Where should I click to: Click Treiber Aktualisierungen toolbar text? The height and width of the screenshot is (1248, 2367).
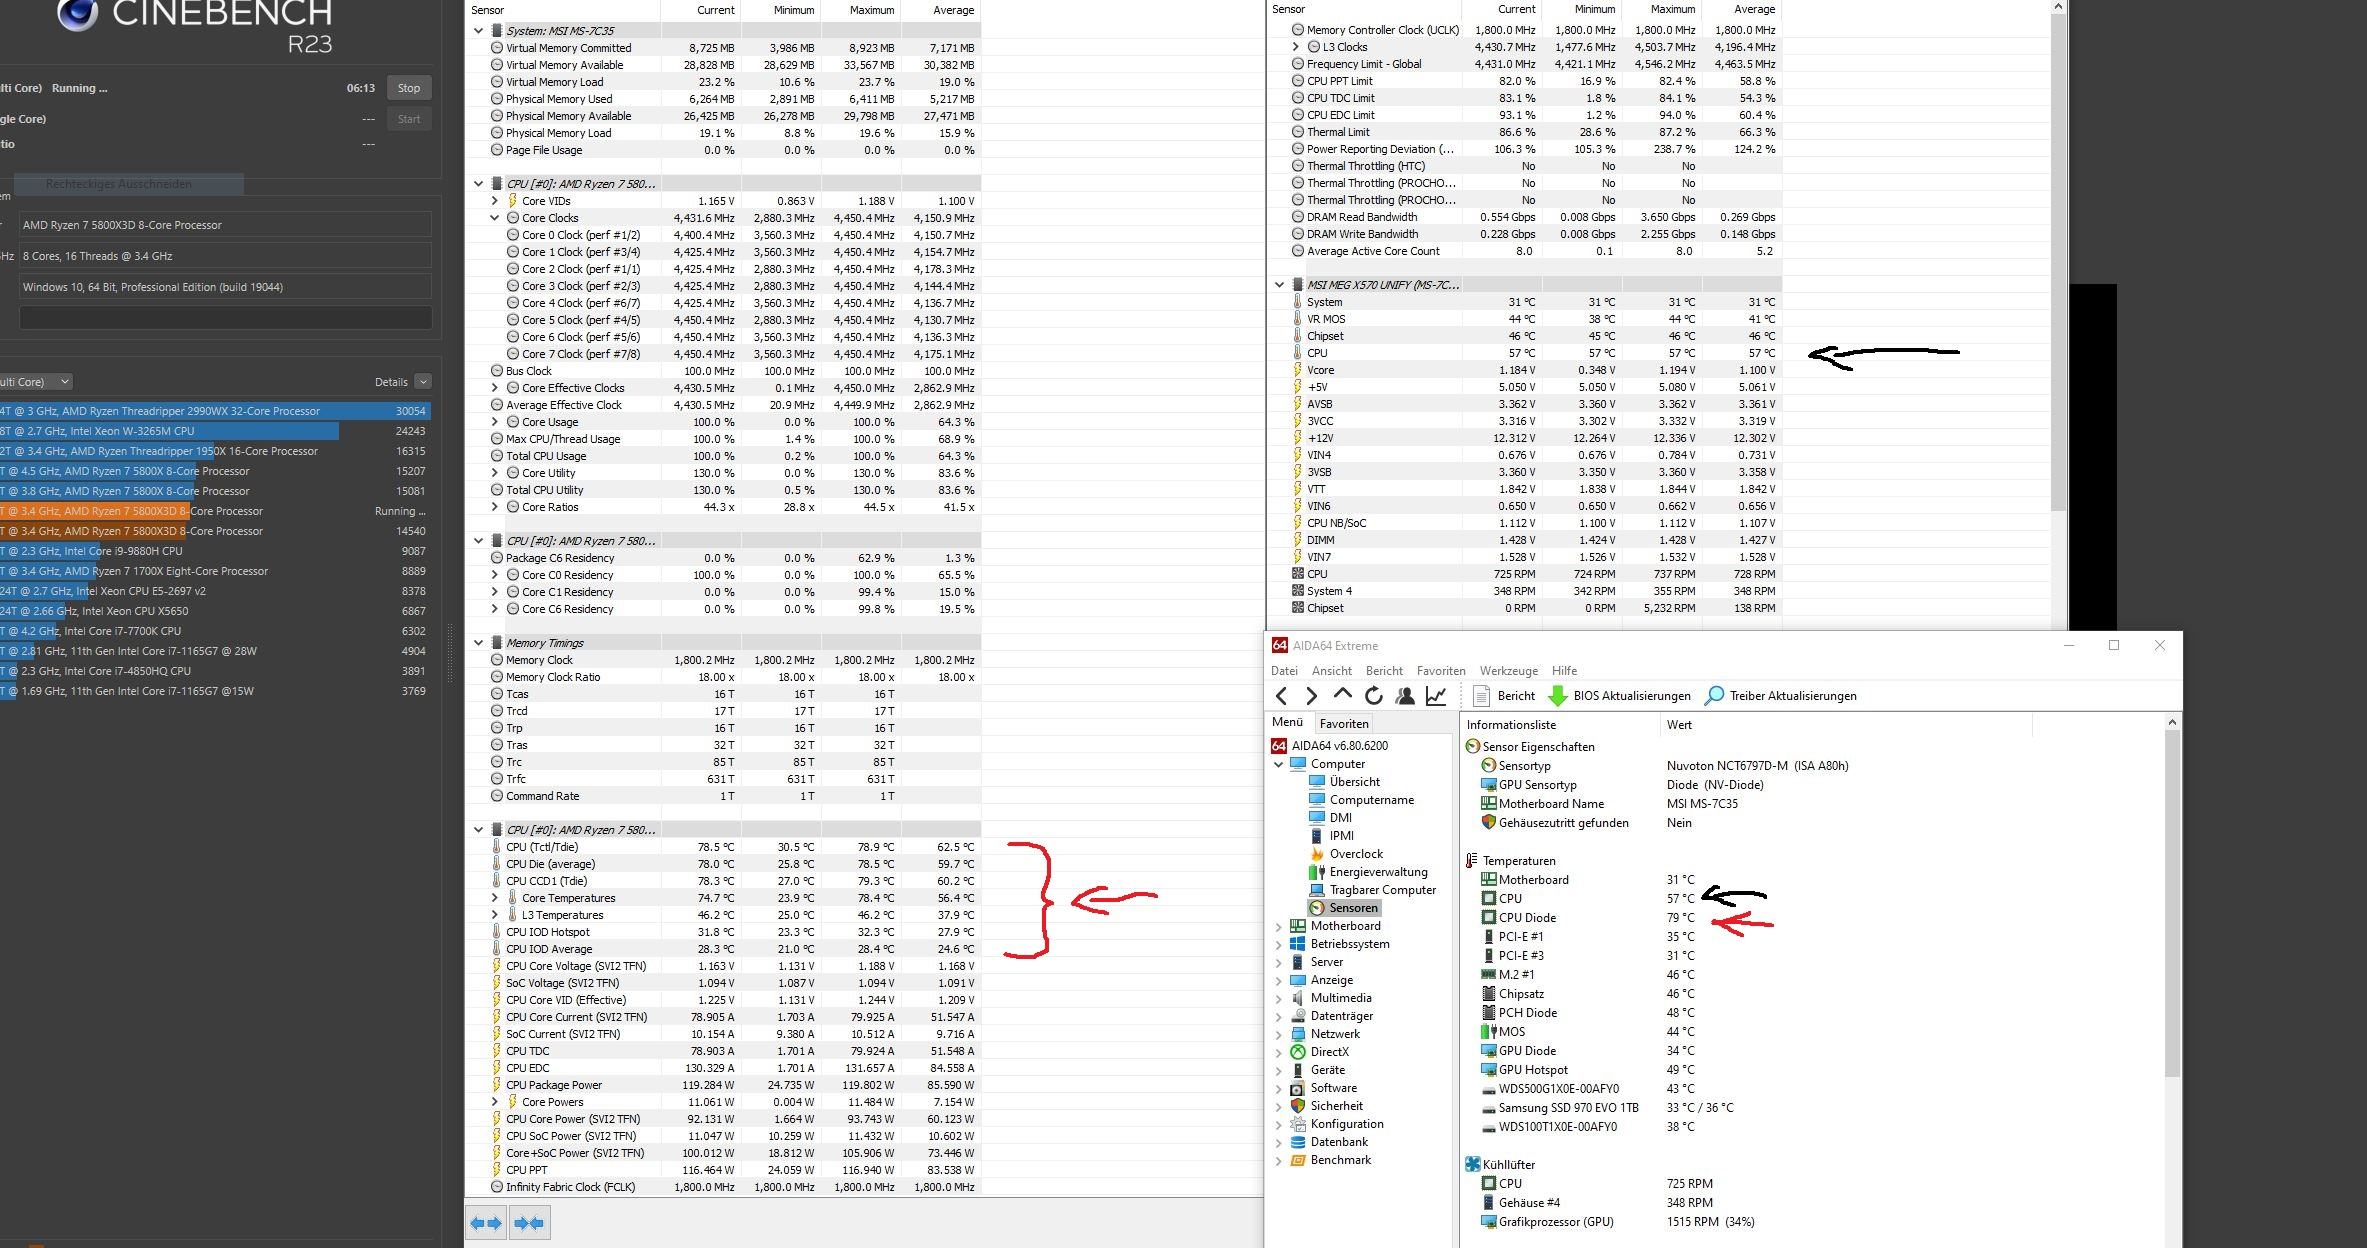[1793, 696]
